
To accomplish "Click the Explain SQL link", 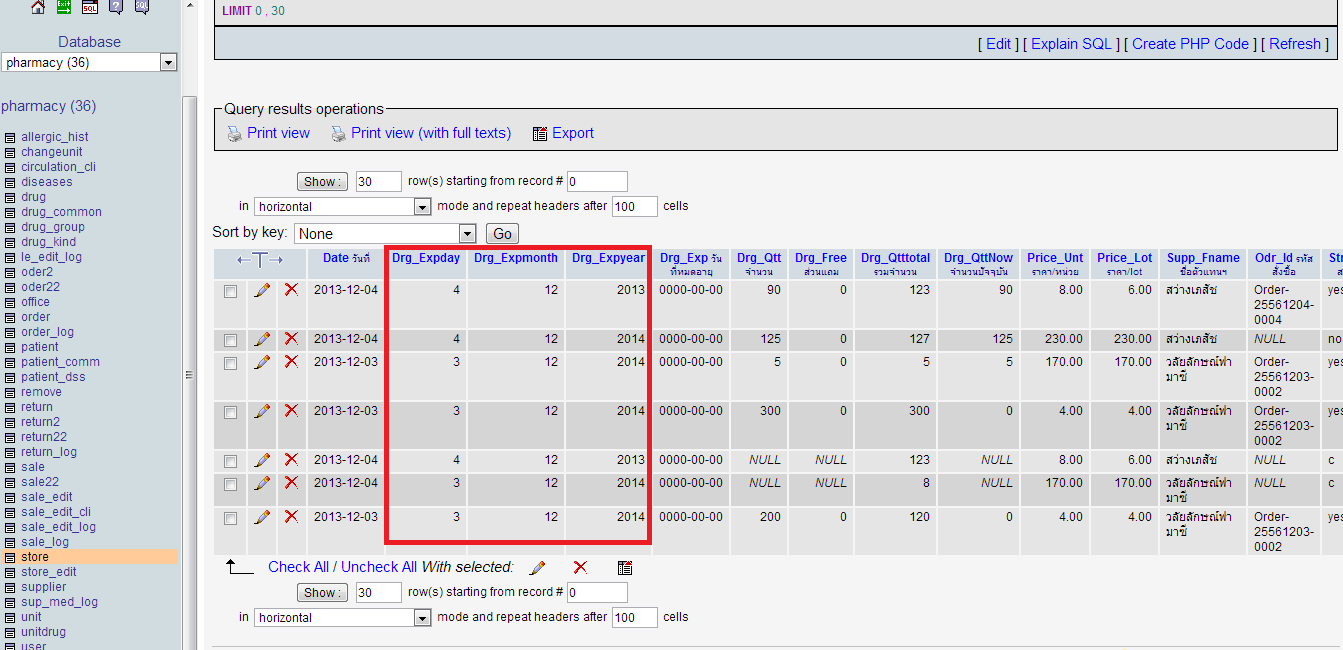I will pos(1072,44).
